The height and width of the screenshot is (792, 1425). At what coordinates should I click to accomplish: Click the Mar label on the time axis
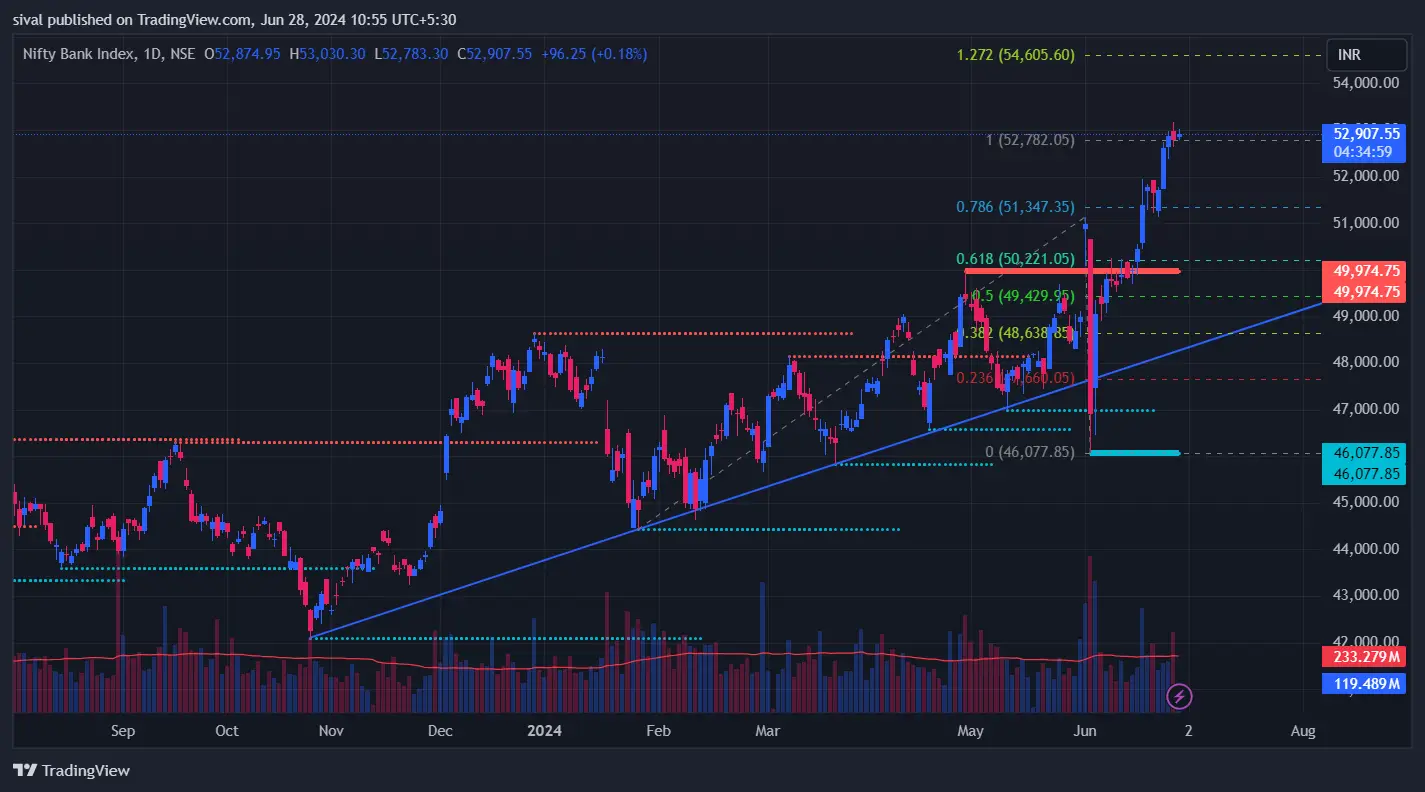click(x=767, y=731)
